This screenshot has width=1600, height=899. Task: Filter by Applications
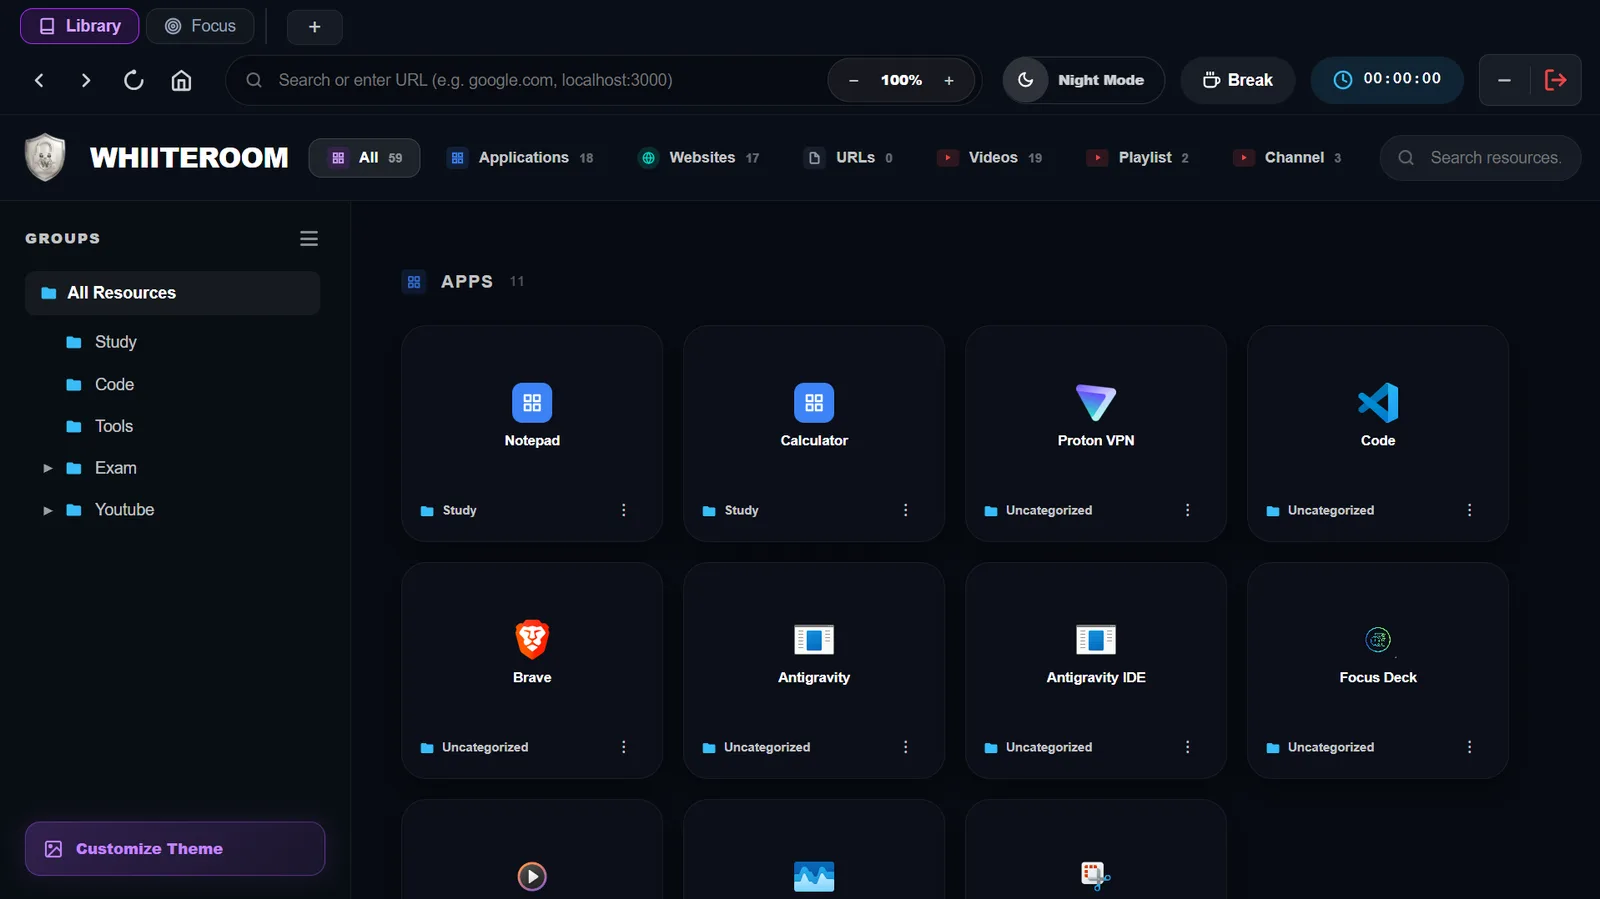pyautogui.click(x=521, y=158)
